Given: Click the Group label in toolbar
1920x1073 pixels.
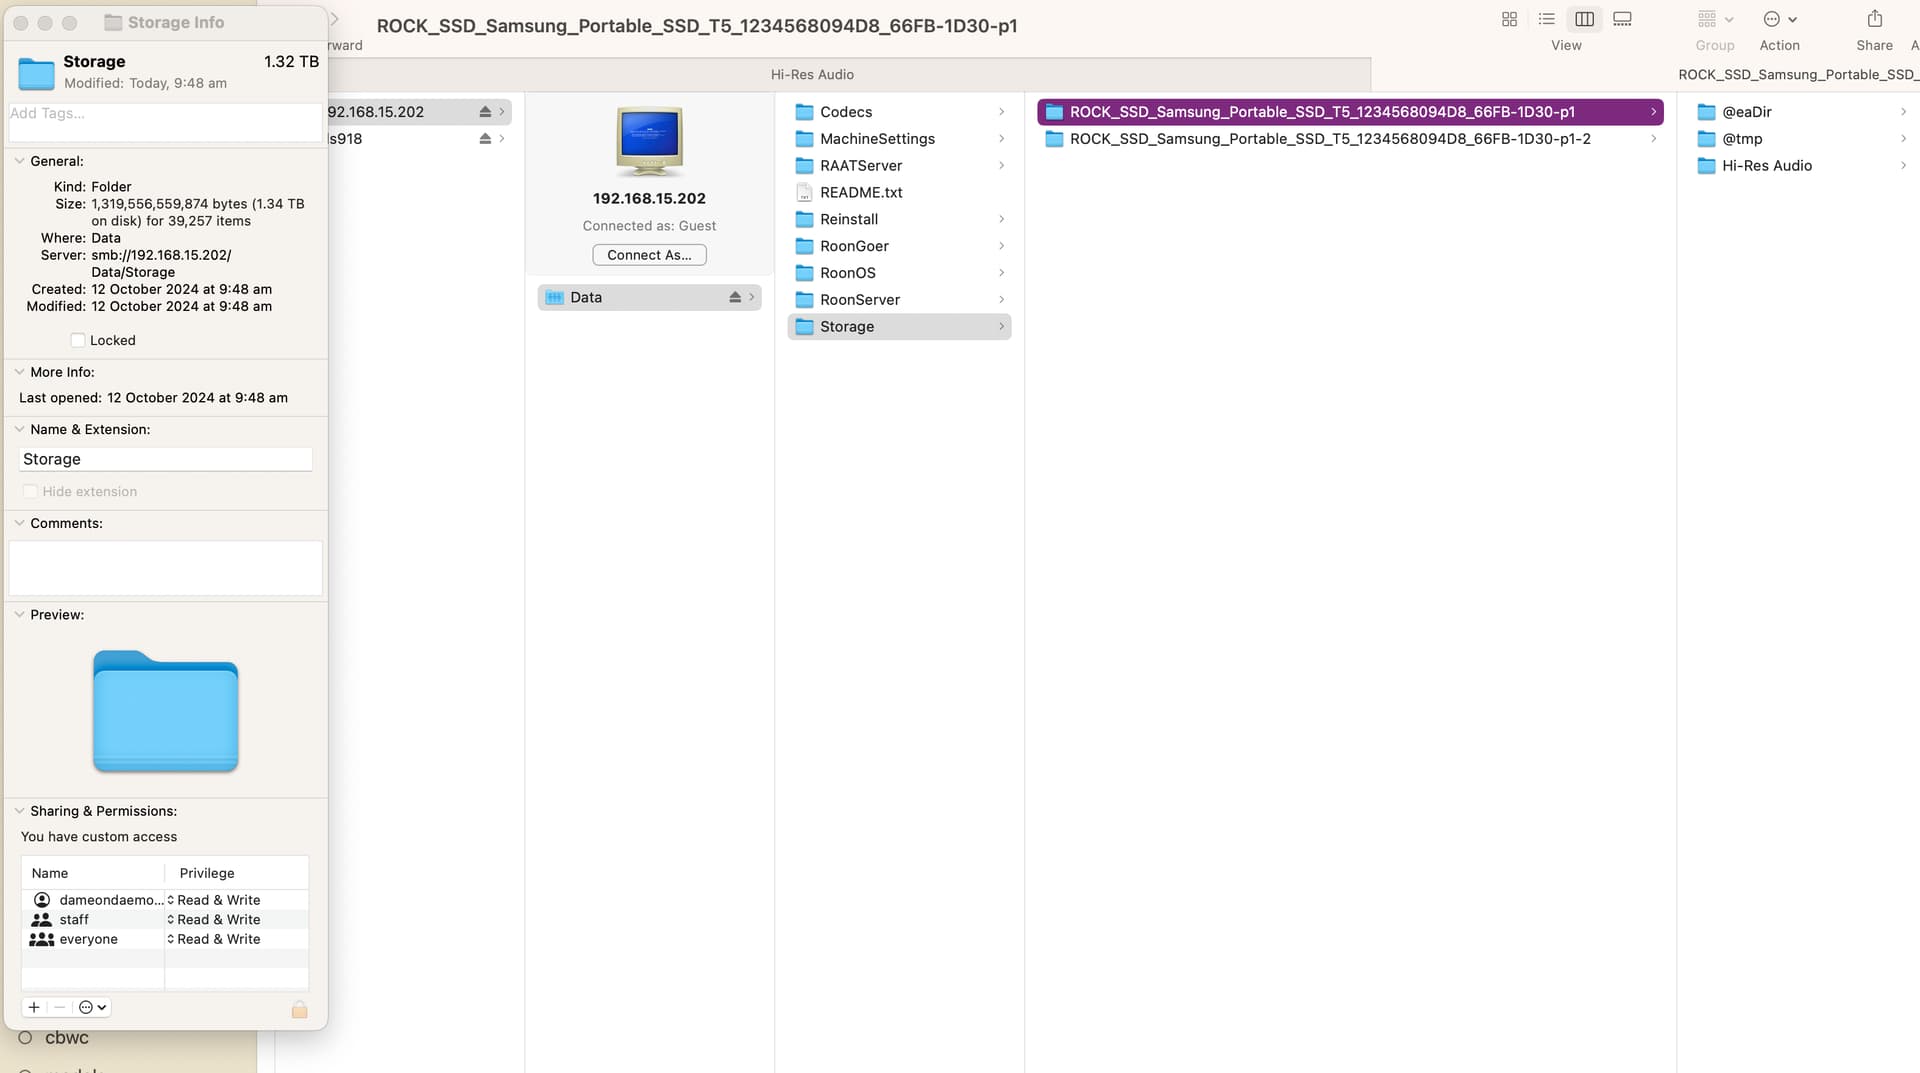Looking at the screenshot, I should tap(1714, 46).
